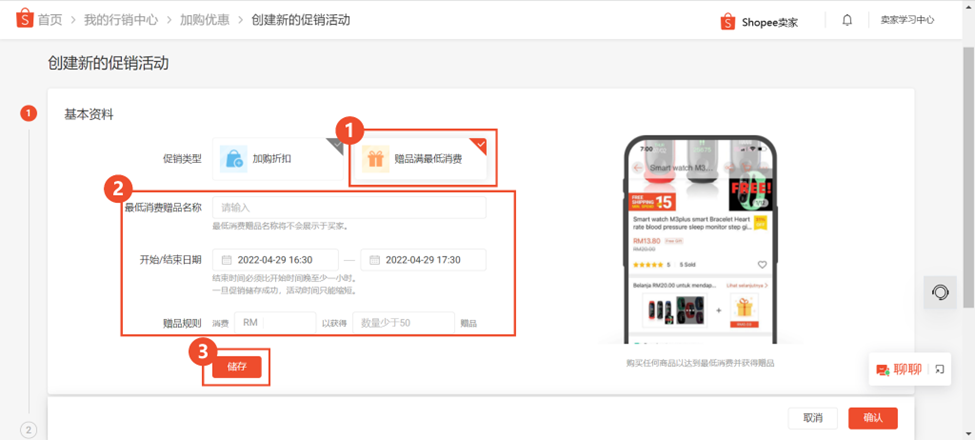Click the start date calendar icon

tap(227, 260)
